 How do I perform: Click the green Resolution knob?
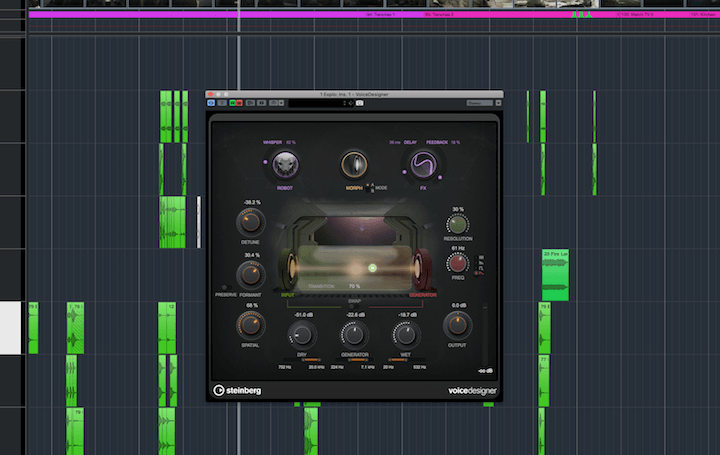click(457, 225)
